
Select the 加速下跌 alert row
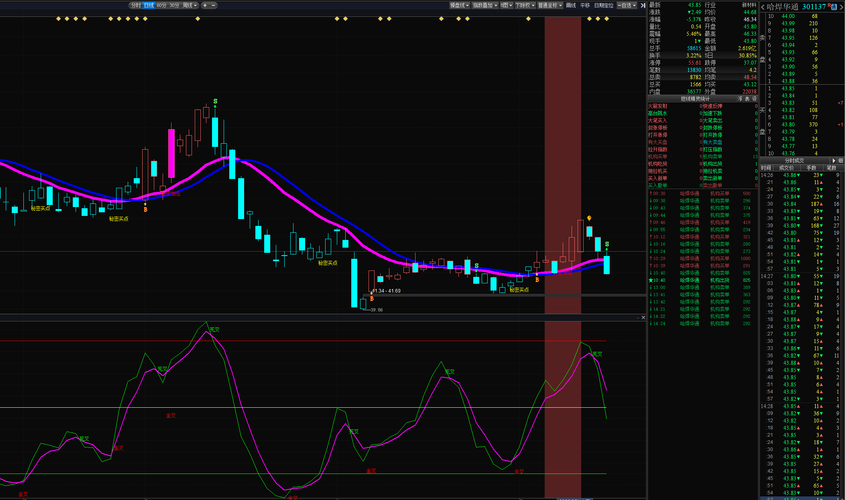point(730,113)
